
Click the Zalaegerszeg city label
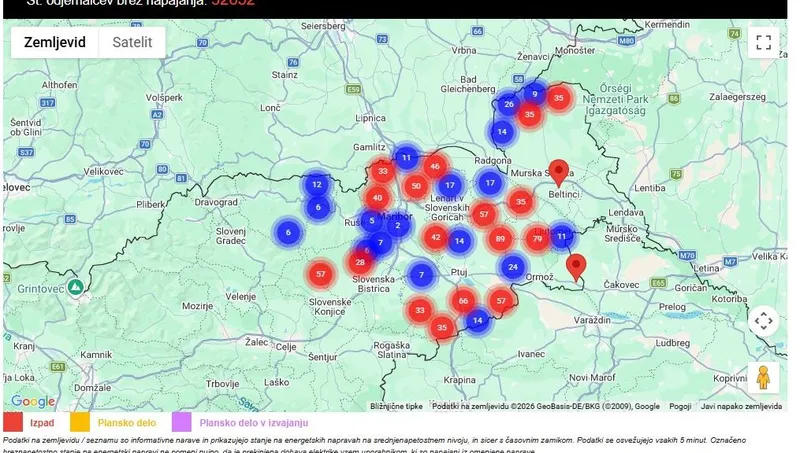pos(737,96)
